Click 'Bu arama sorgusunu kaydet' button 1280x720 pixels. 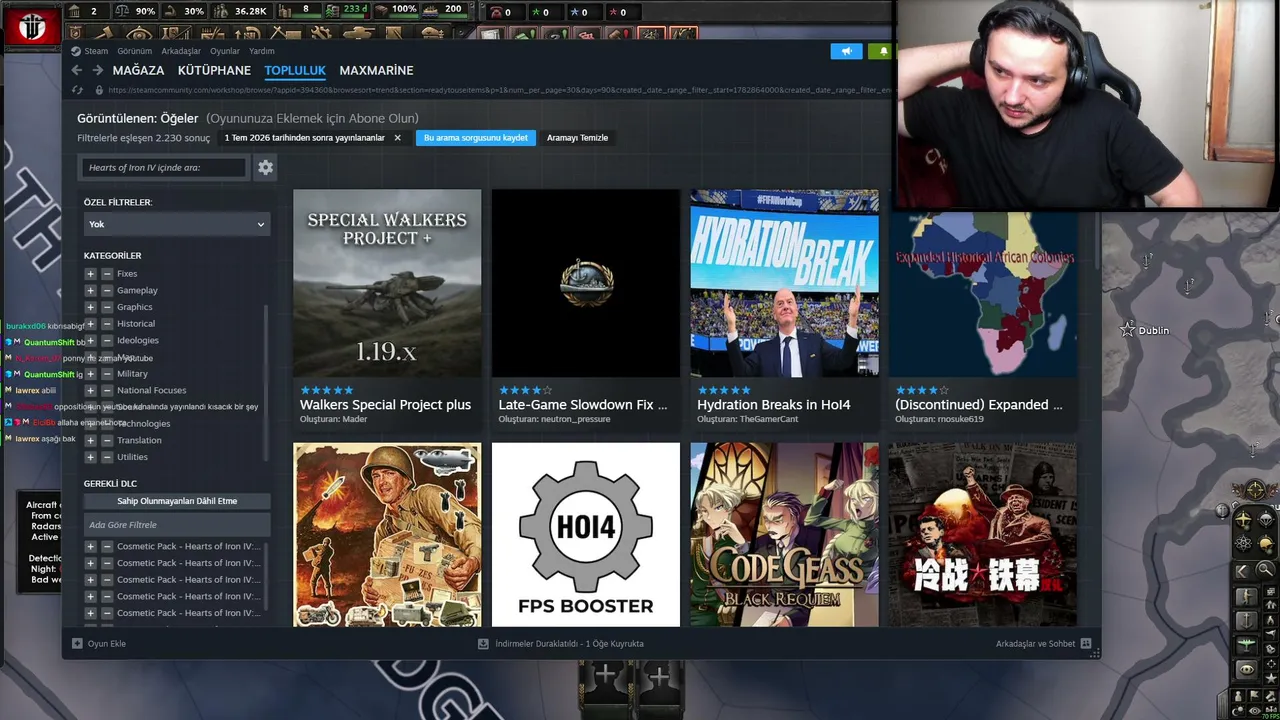coord(476,138)
